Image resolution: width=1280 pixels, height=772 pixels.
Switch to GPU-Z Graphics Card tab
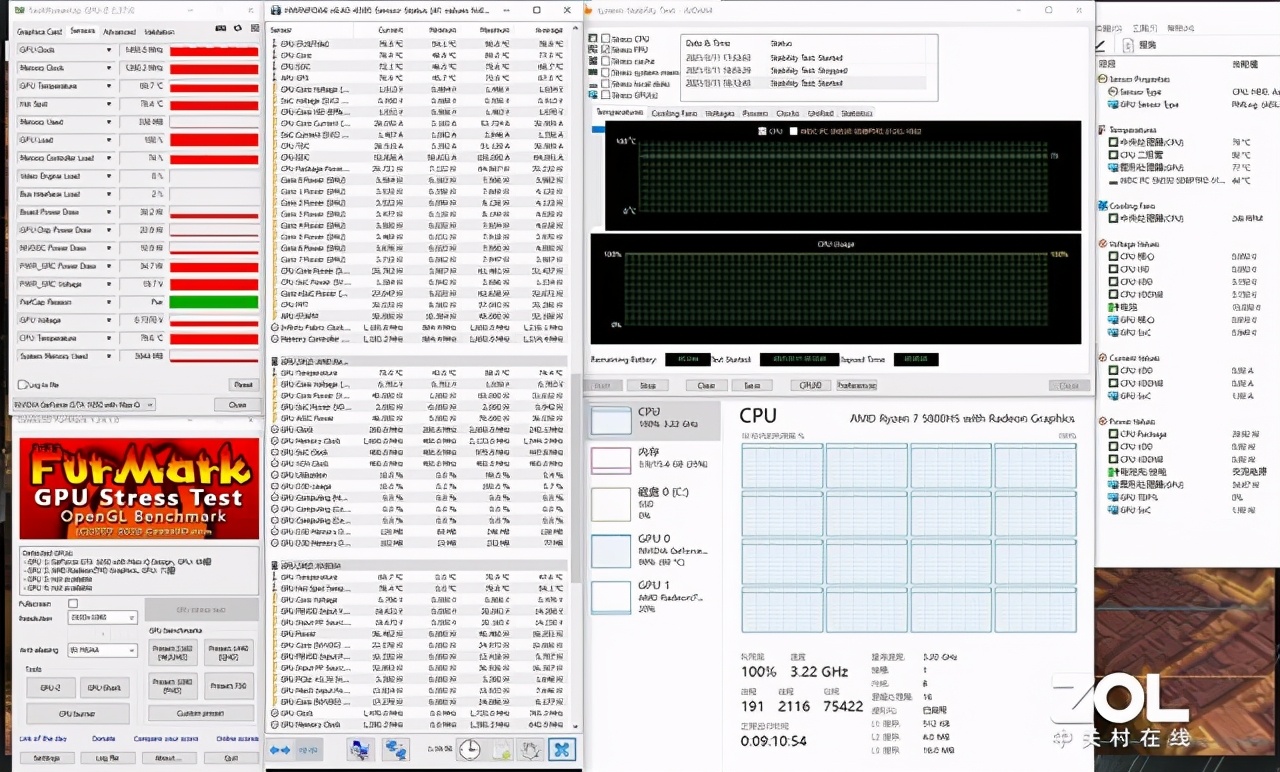coord(40,32)
